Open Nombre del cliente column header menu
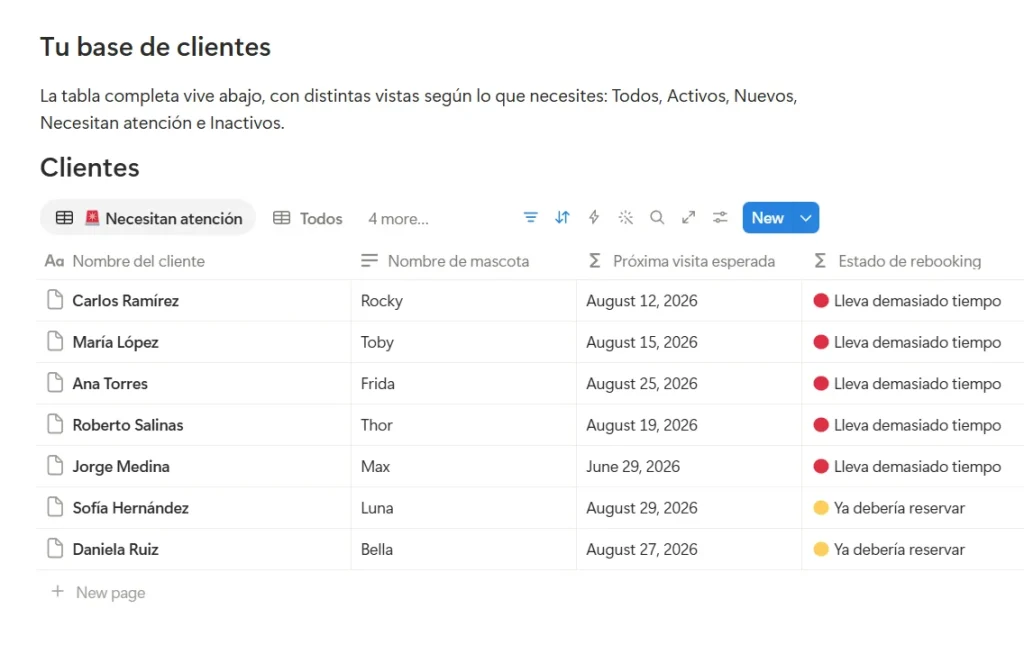The height and width of the screenshot is (645, 1024). pyautogui.click(x=194, y=261)
